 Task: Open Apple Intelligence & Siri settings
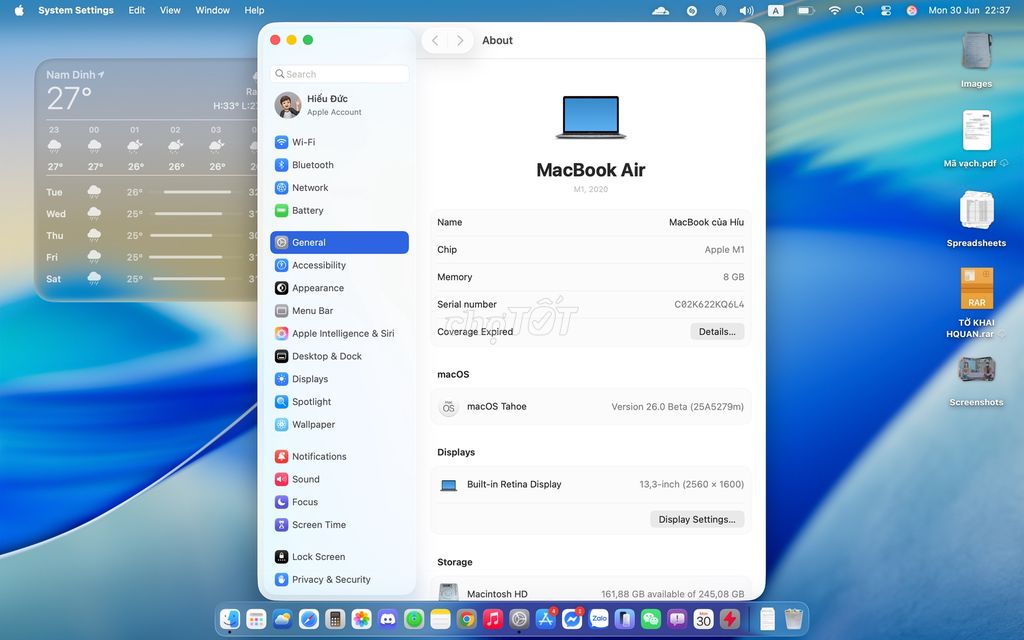[339, 334]
